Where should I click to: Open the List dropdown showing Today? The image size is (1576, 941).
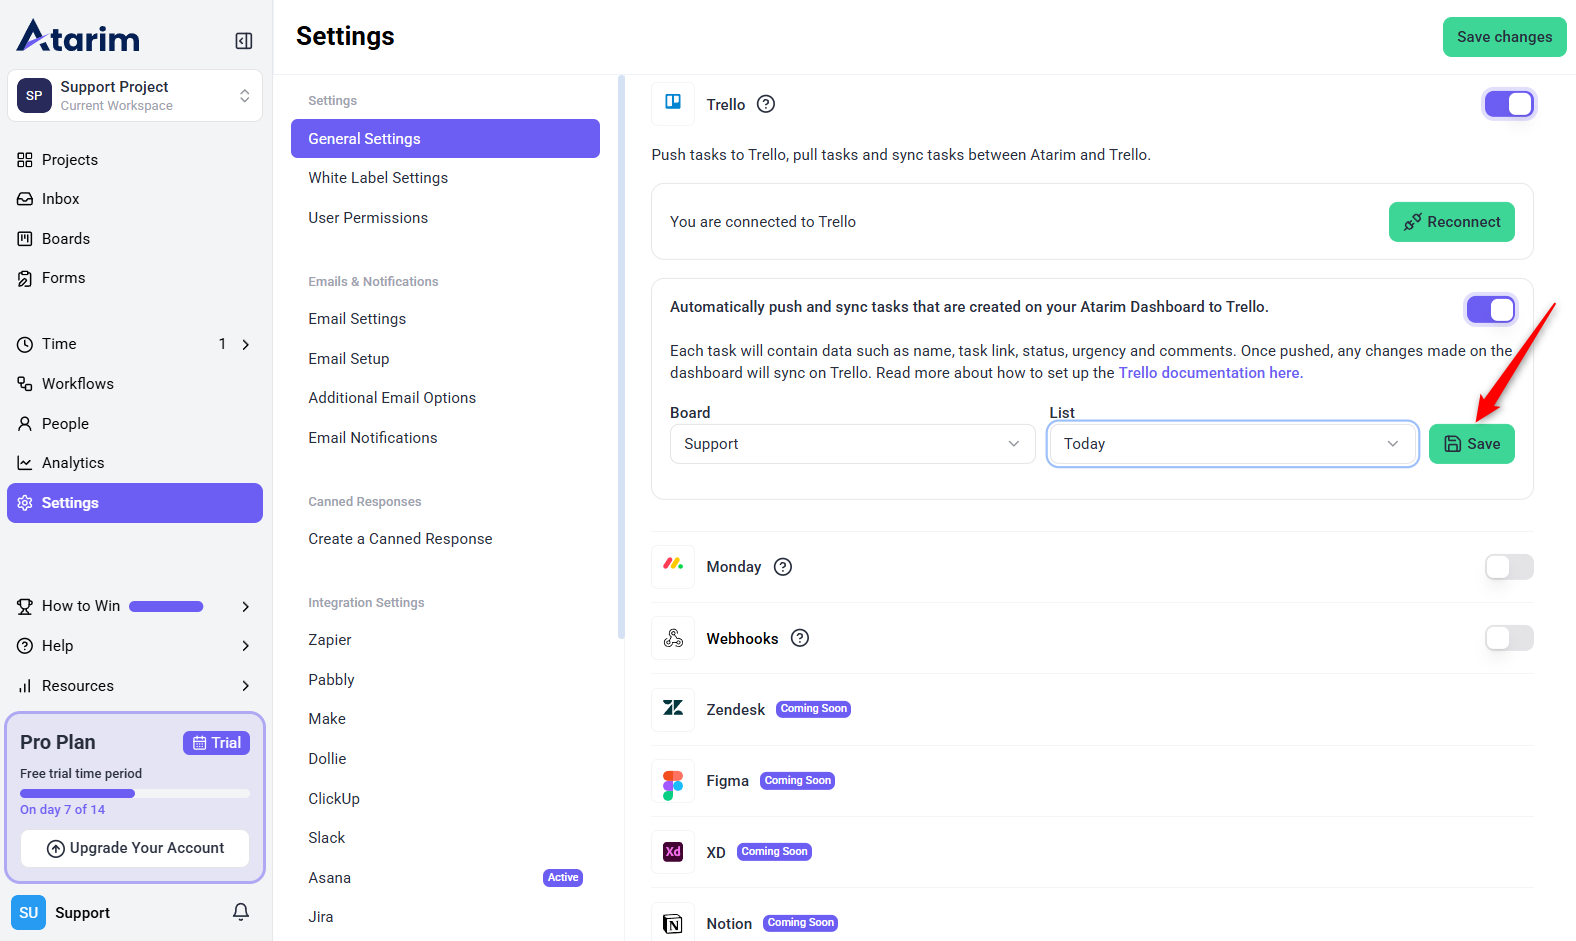(x=1232, y=444)
